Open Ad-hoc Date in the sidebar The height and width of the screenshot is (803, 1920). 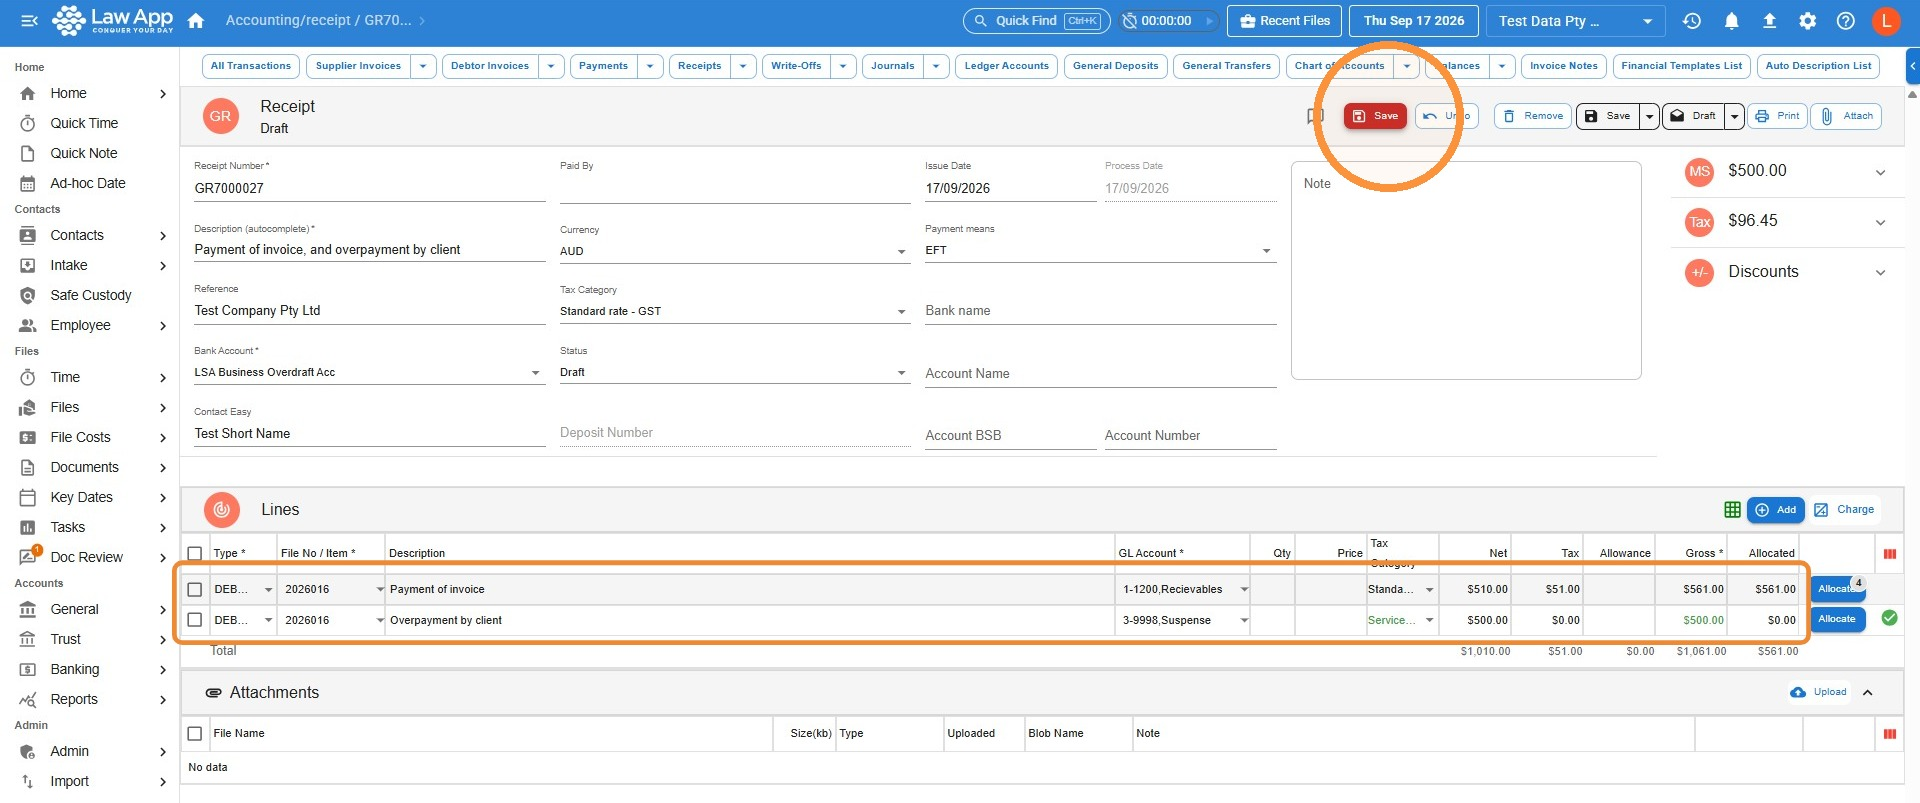click(88, 183)
